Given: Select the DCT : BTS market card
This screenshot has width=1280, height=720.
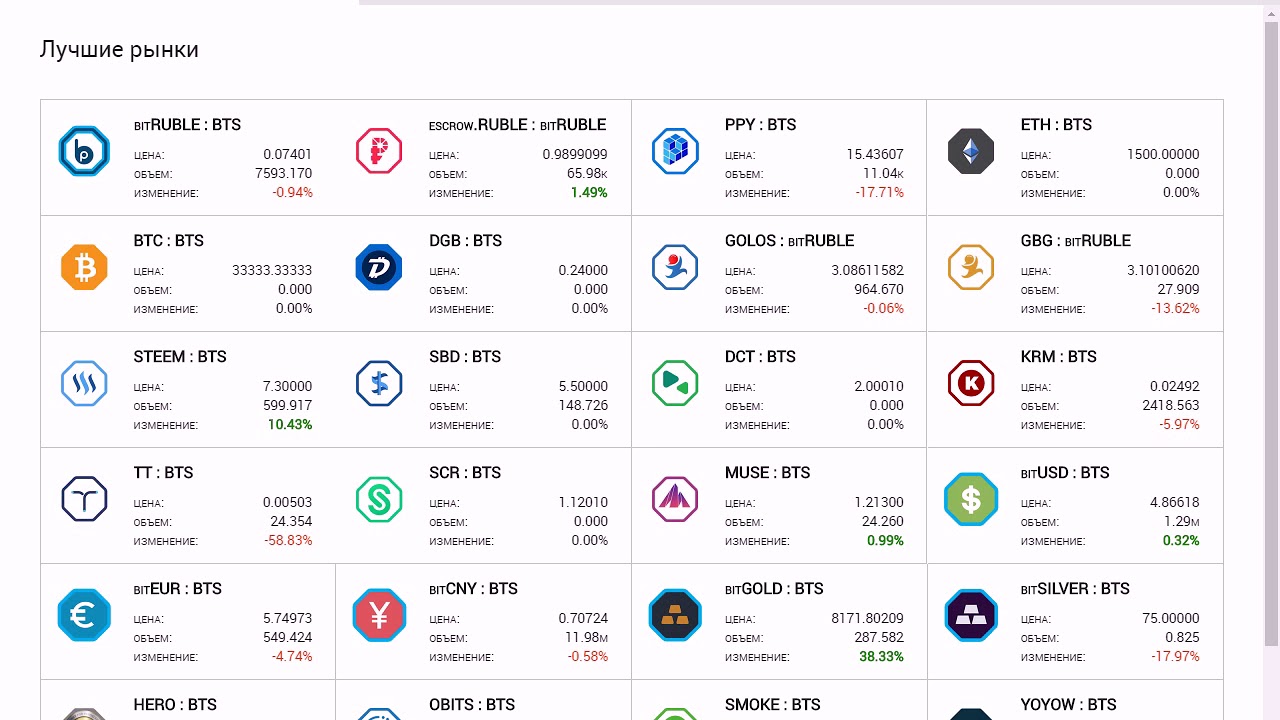Looking at the screenshot, I should pos(778,389).
